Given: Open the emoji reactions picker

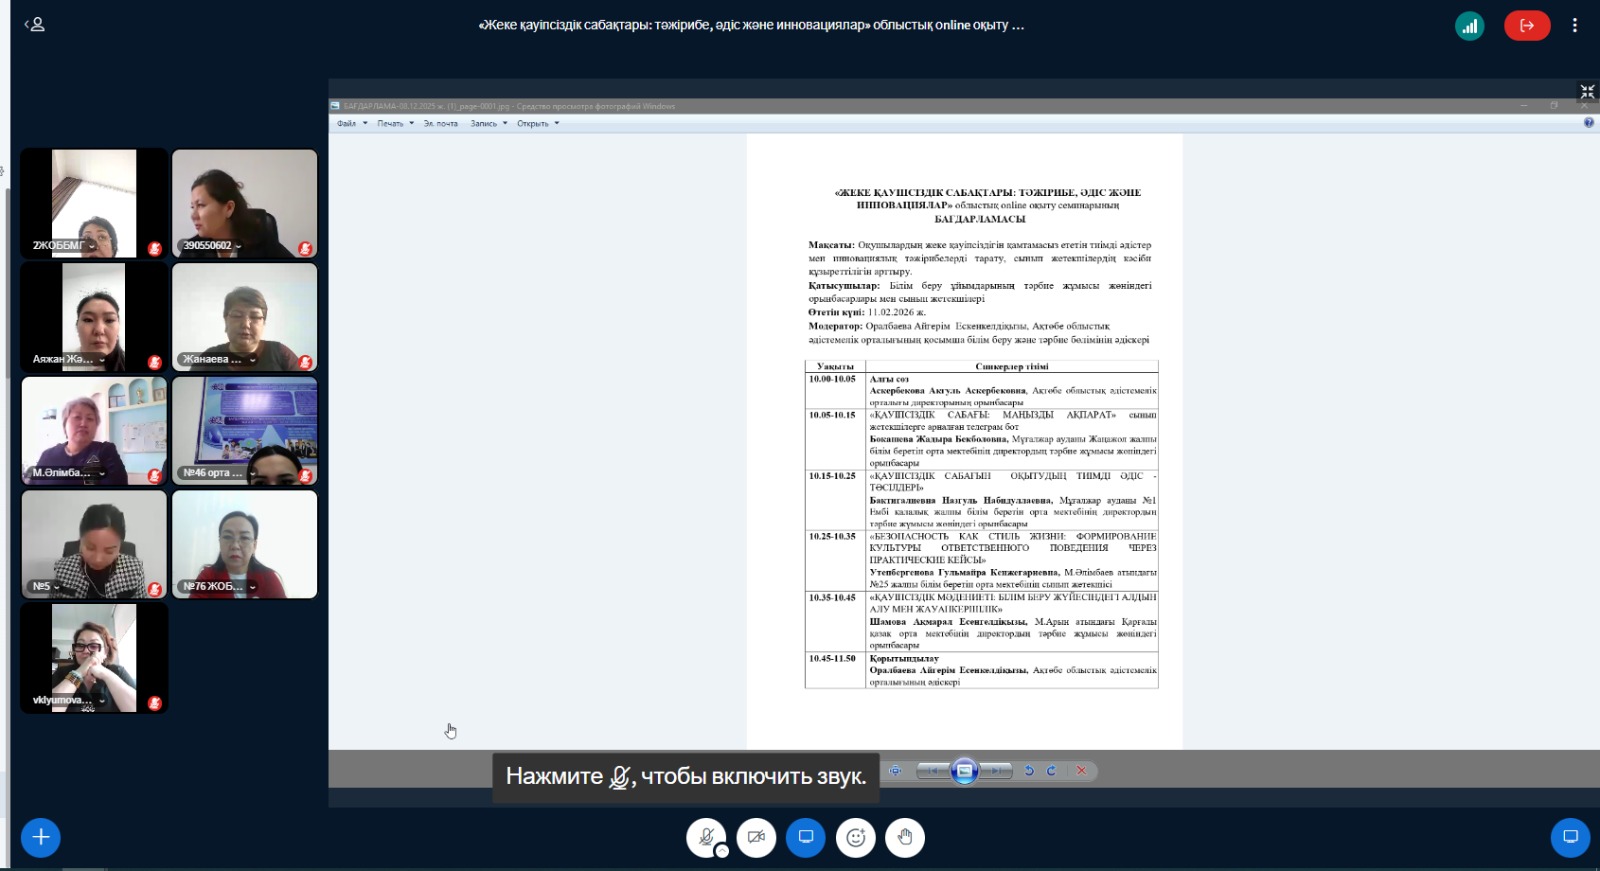Looking at the screenshot, I should (855, 837).
